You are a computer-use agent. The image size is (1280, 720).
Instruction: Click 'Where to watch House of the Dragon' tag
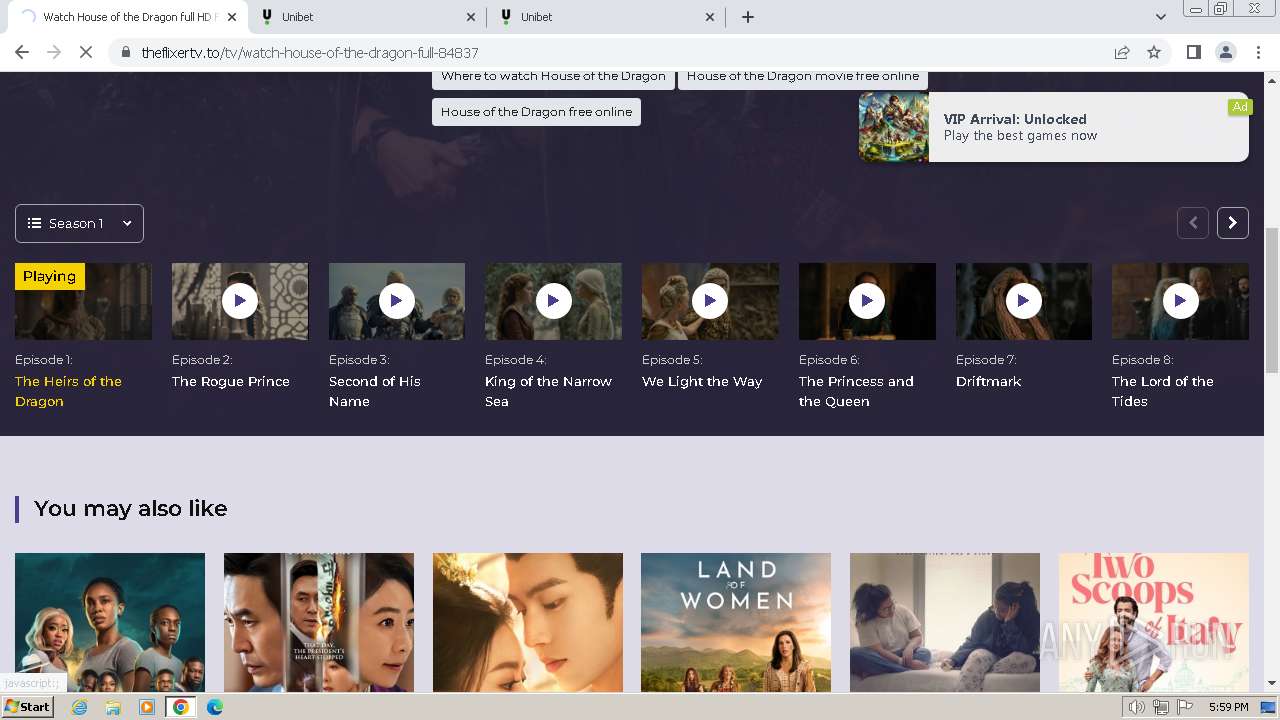pos(553,77)
